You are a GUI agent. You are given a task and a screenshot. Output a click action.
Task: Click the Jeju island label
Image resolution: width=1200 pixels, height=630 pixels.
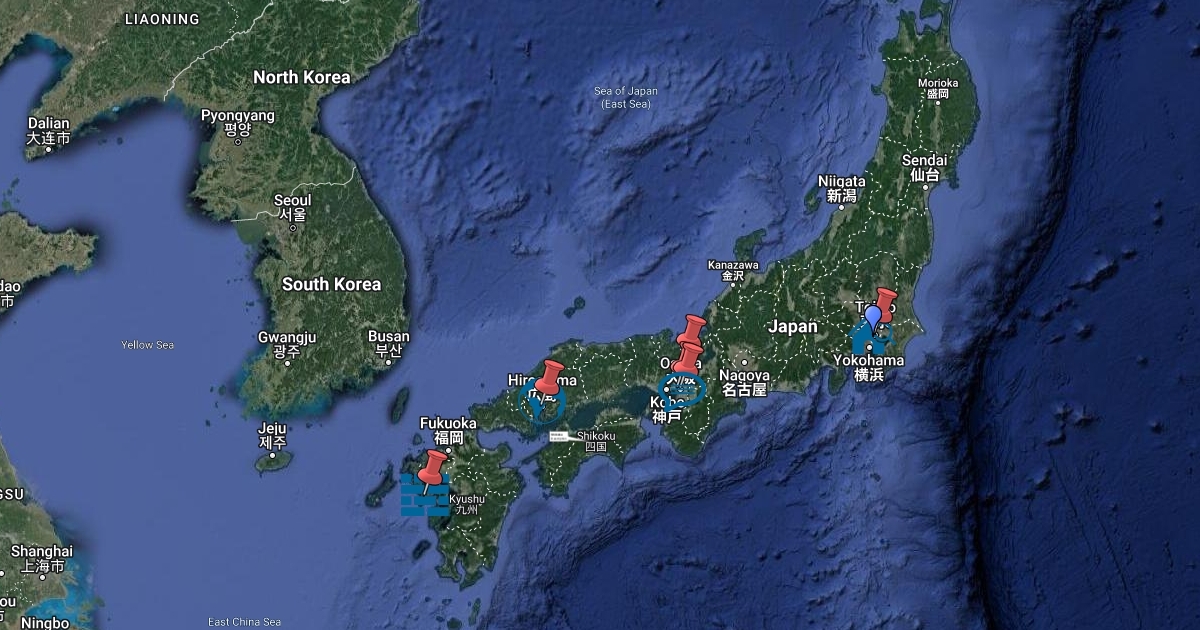tap(272, 435)
